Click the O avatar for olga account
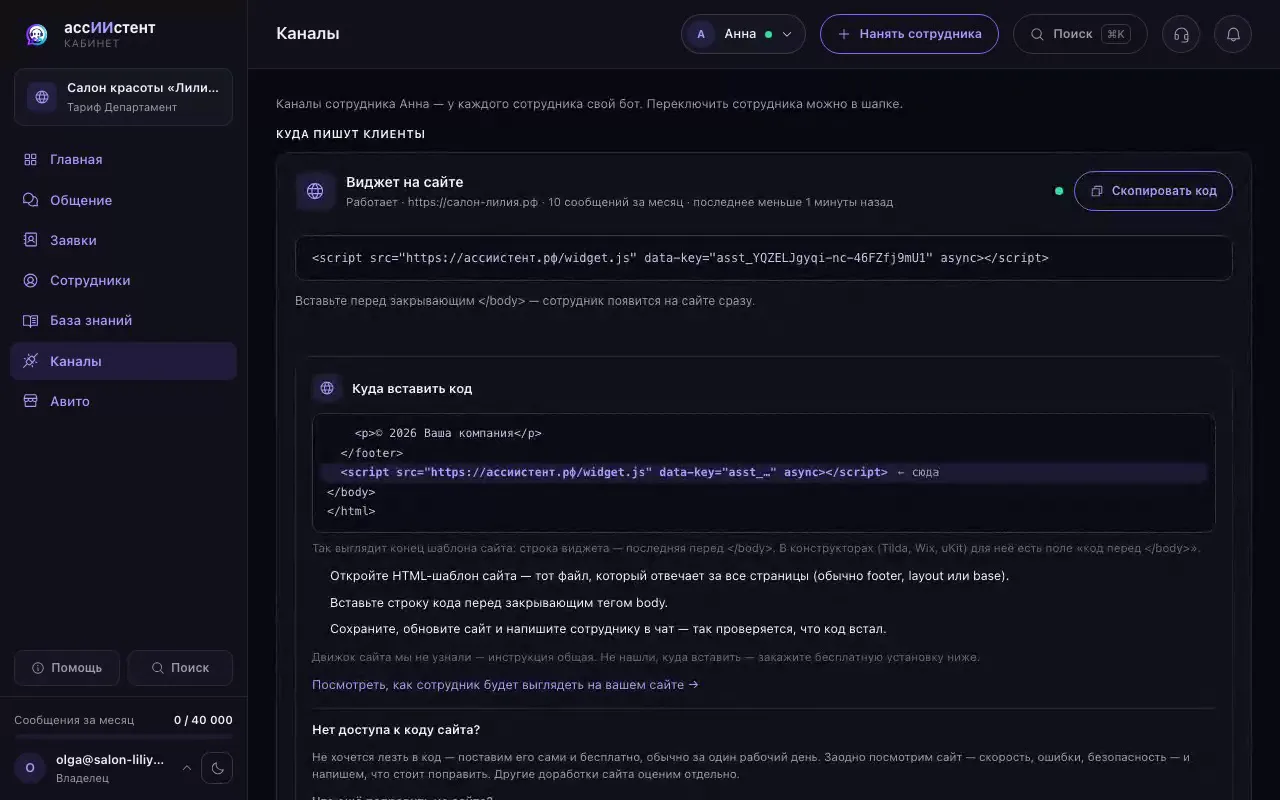The image size is (1280, 800). 30,768
